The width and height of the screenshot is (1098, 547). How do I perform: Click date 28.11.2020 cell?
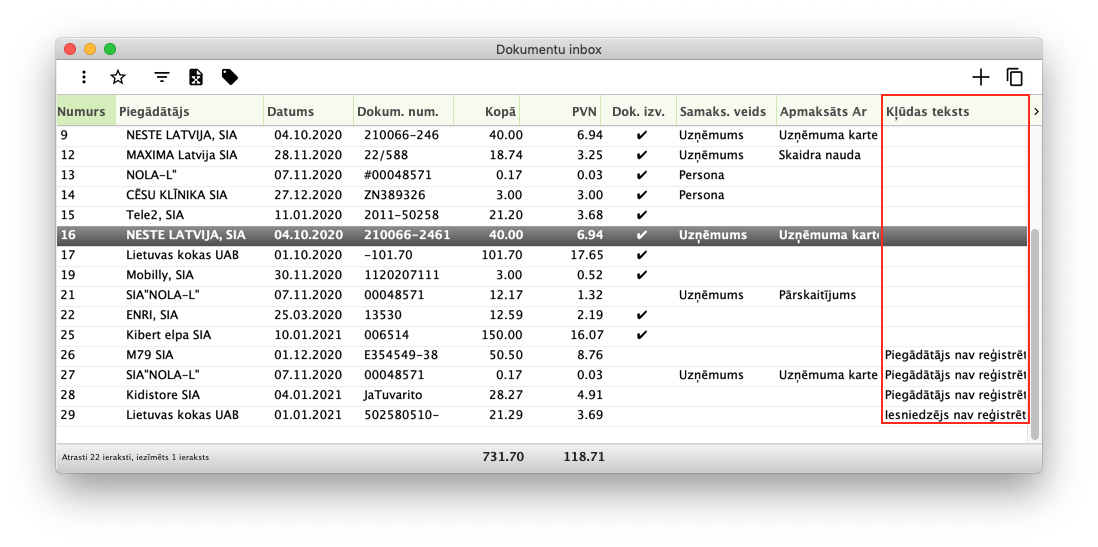pyautogui.click(x=308, y=155)
